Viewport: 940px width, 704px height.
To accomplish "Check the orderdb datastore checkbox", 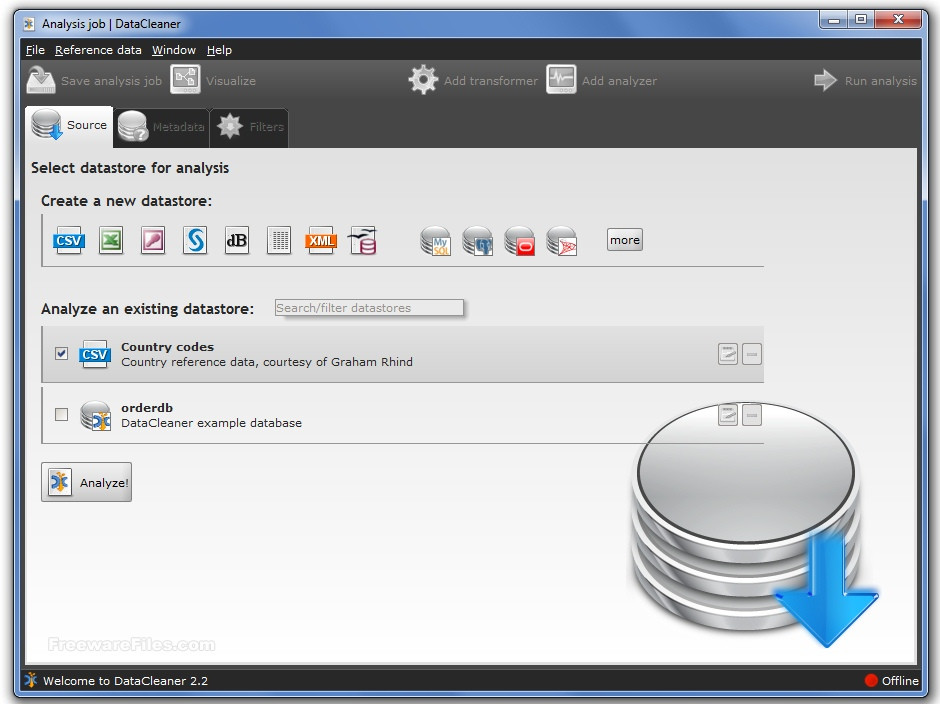I will pyautogui.click(x=61, y=414).
